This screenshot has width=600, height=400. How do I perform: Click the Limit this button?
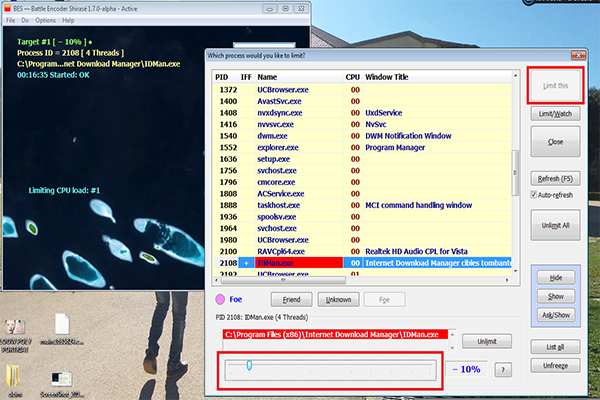pyautogui.click(x=555, y=85)
